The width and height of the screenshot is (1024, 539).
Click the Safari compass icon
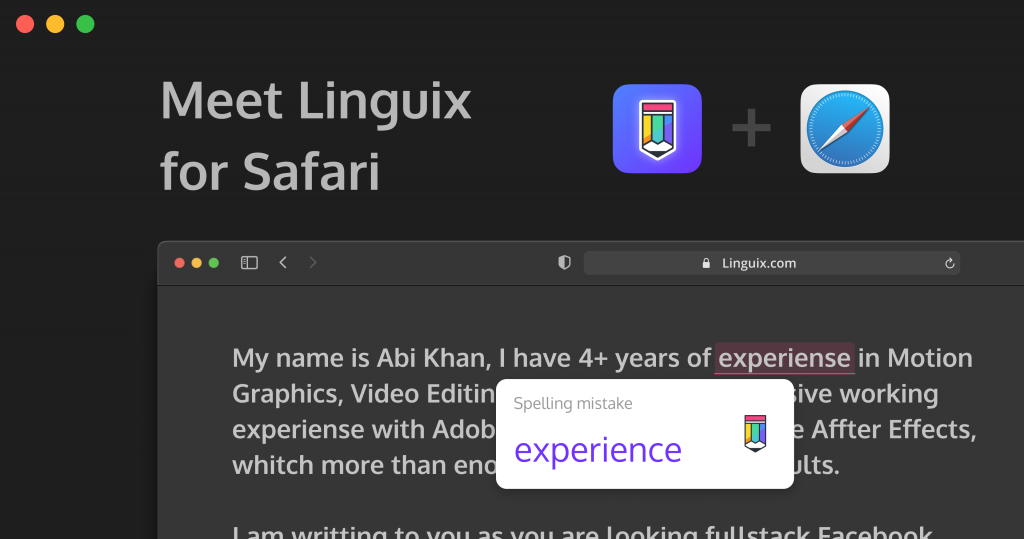coord(844,129)
